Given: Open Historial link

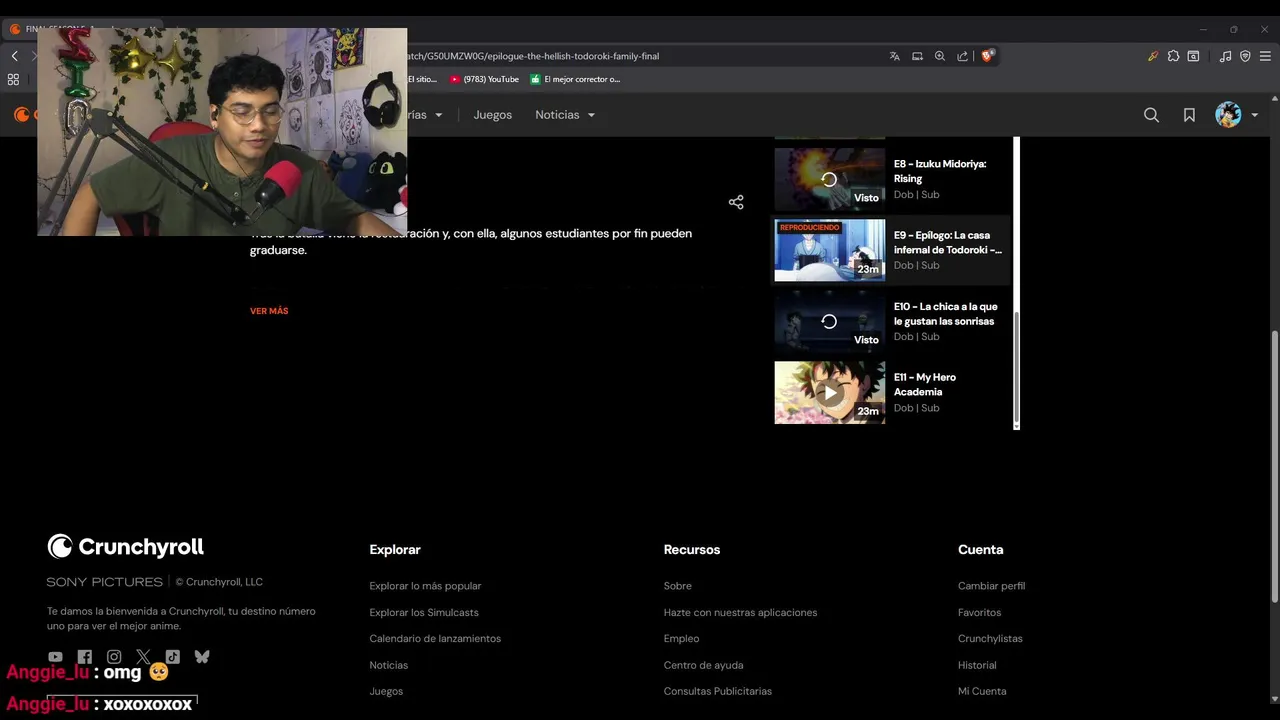Looking at the screenshot, I should tap(977, 665).
